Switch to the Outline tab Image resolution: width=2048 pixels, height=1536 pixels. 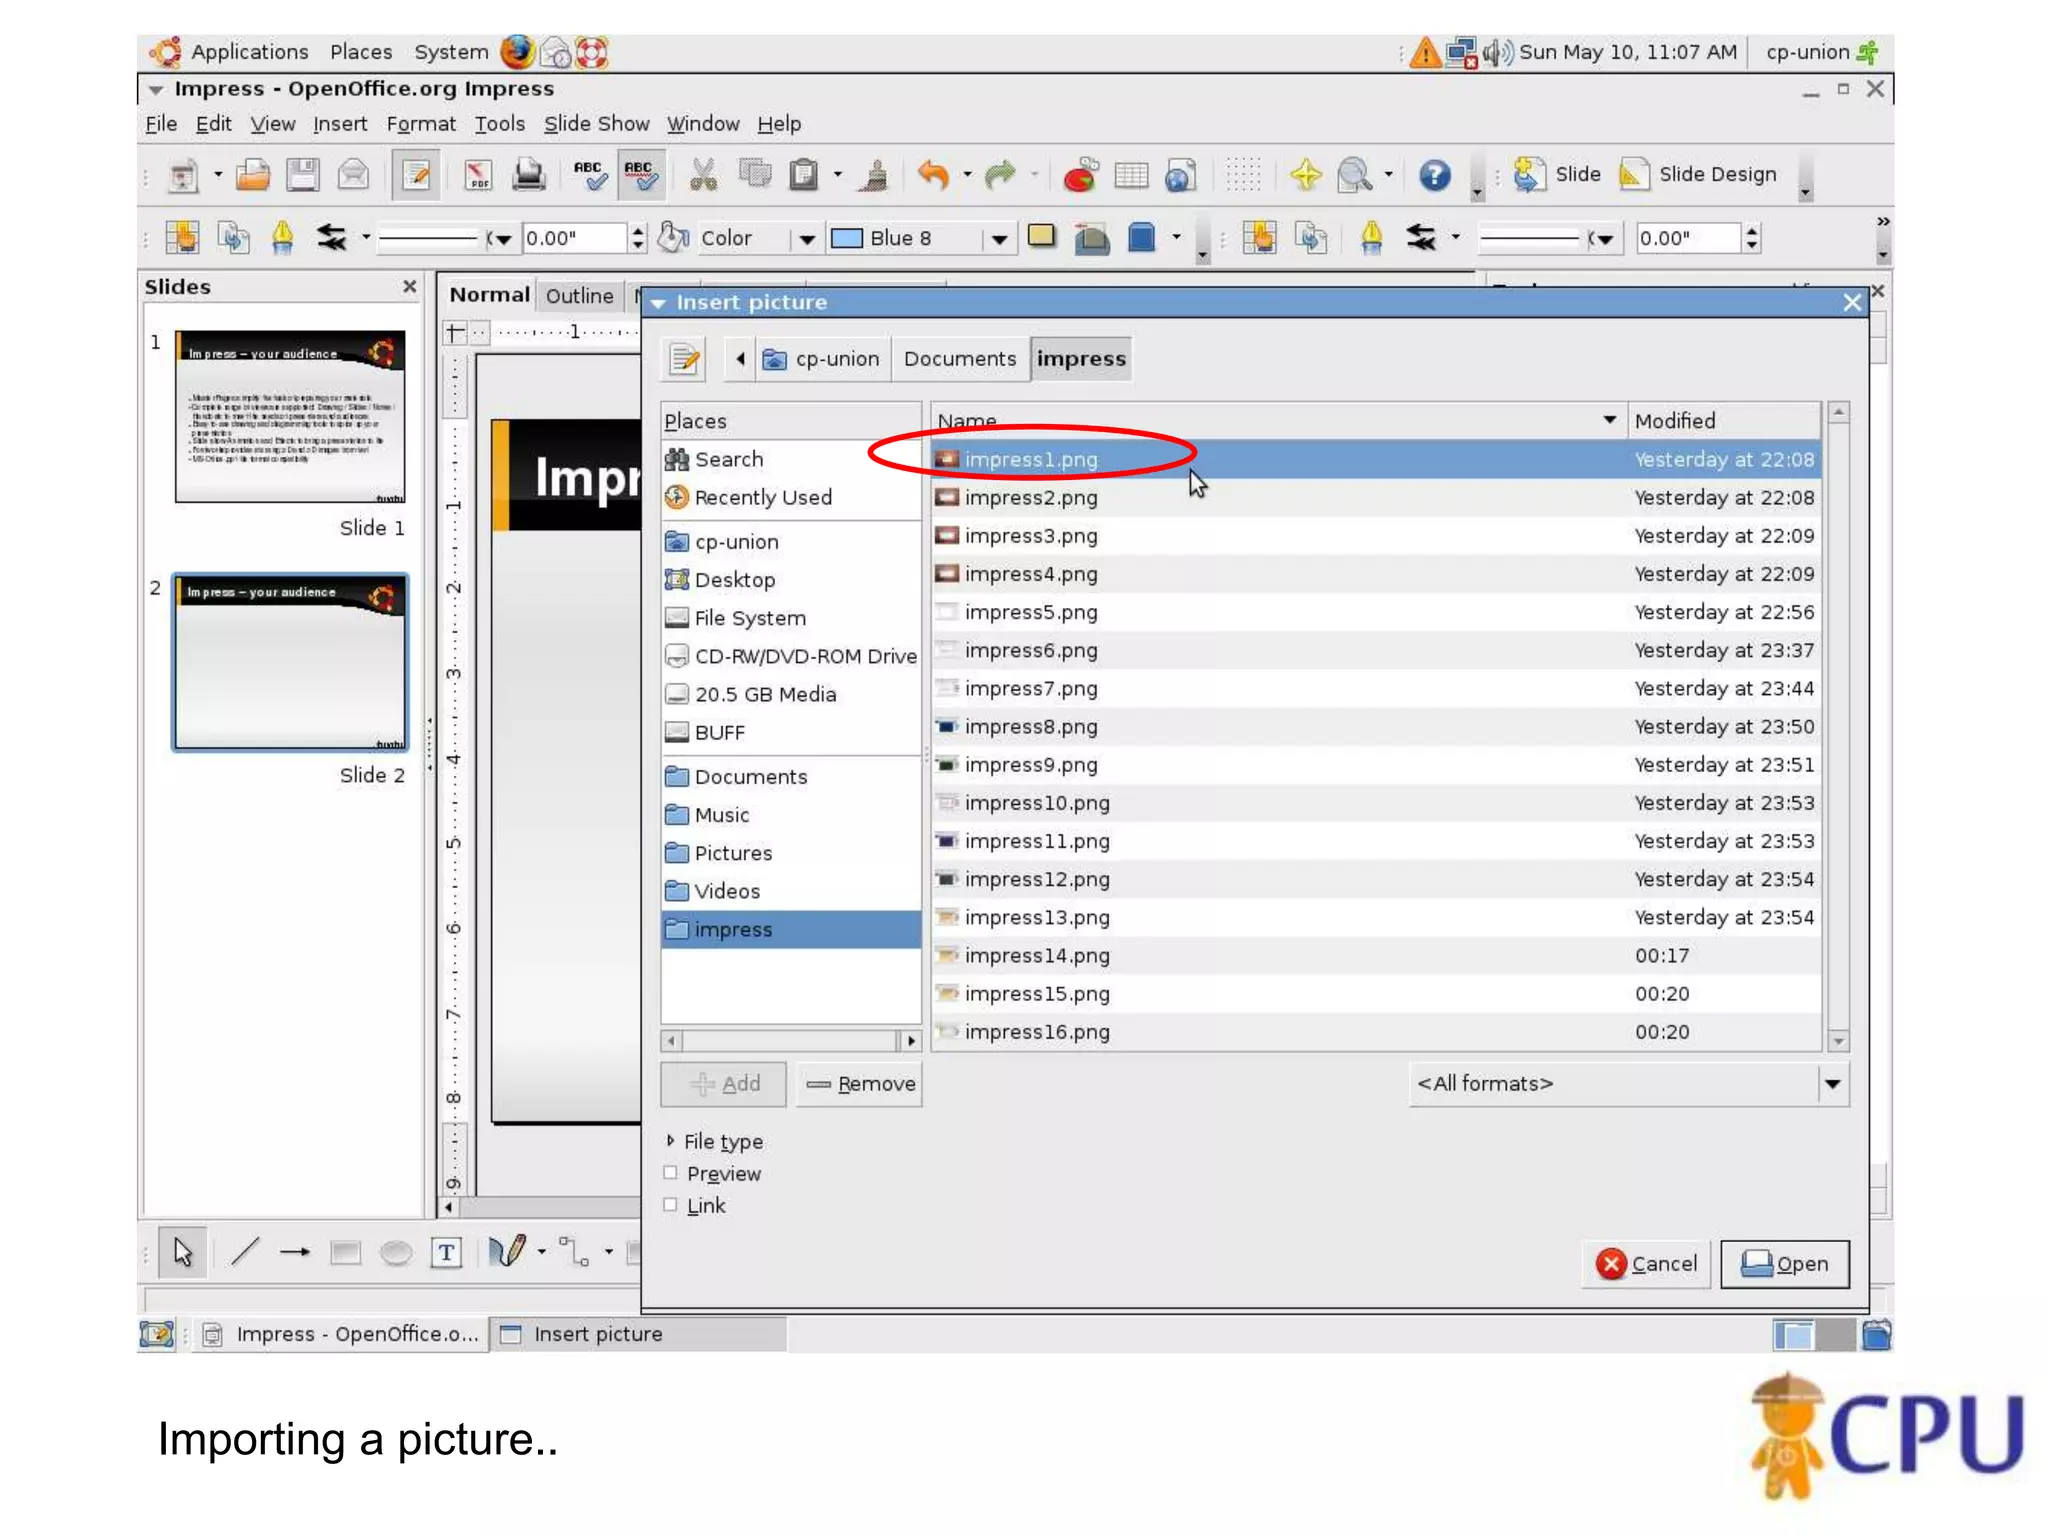coord(579,296)
